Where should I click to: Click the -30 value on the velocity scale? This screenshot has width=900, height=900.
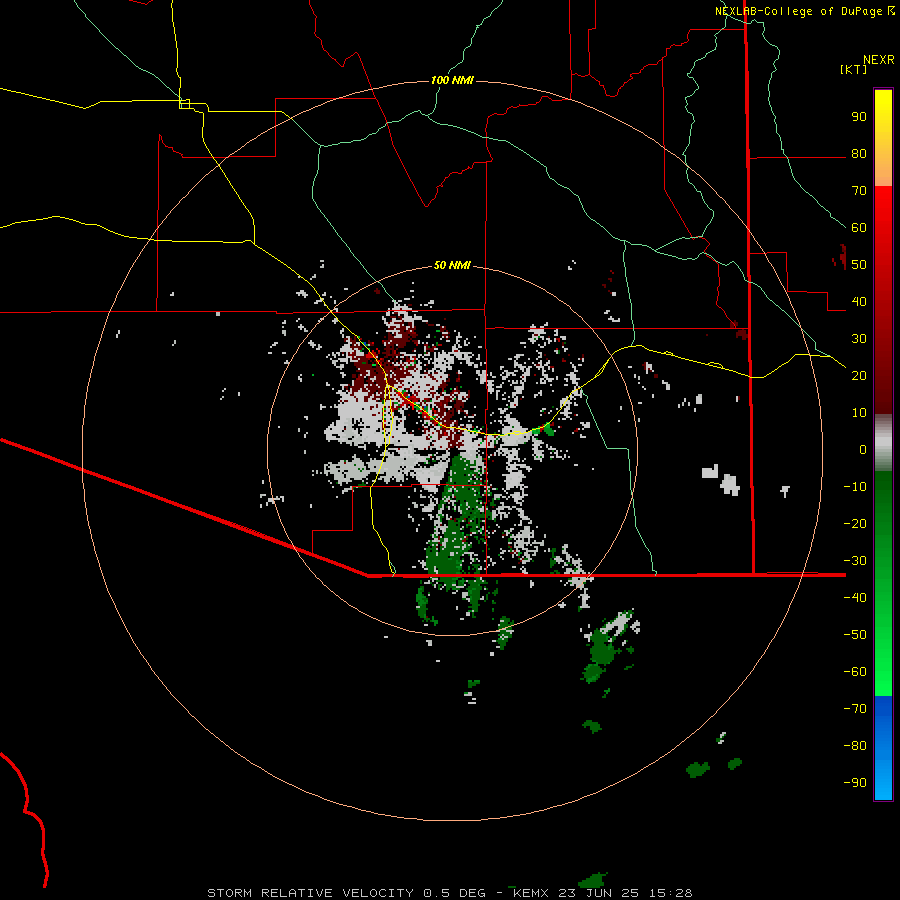click(x=855, y=561)
